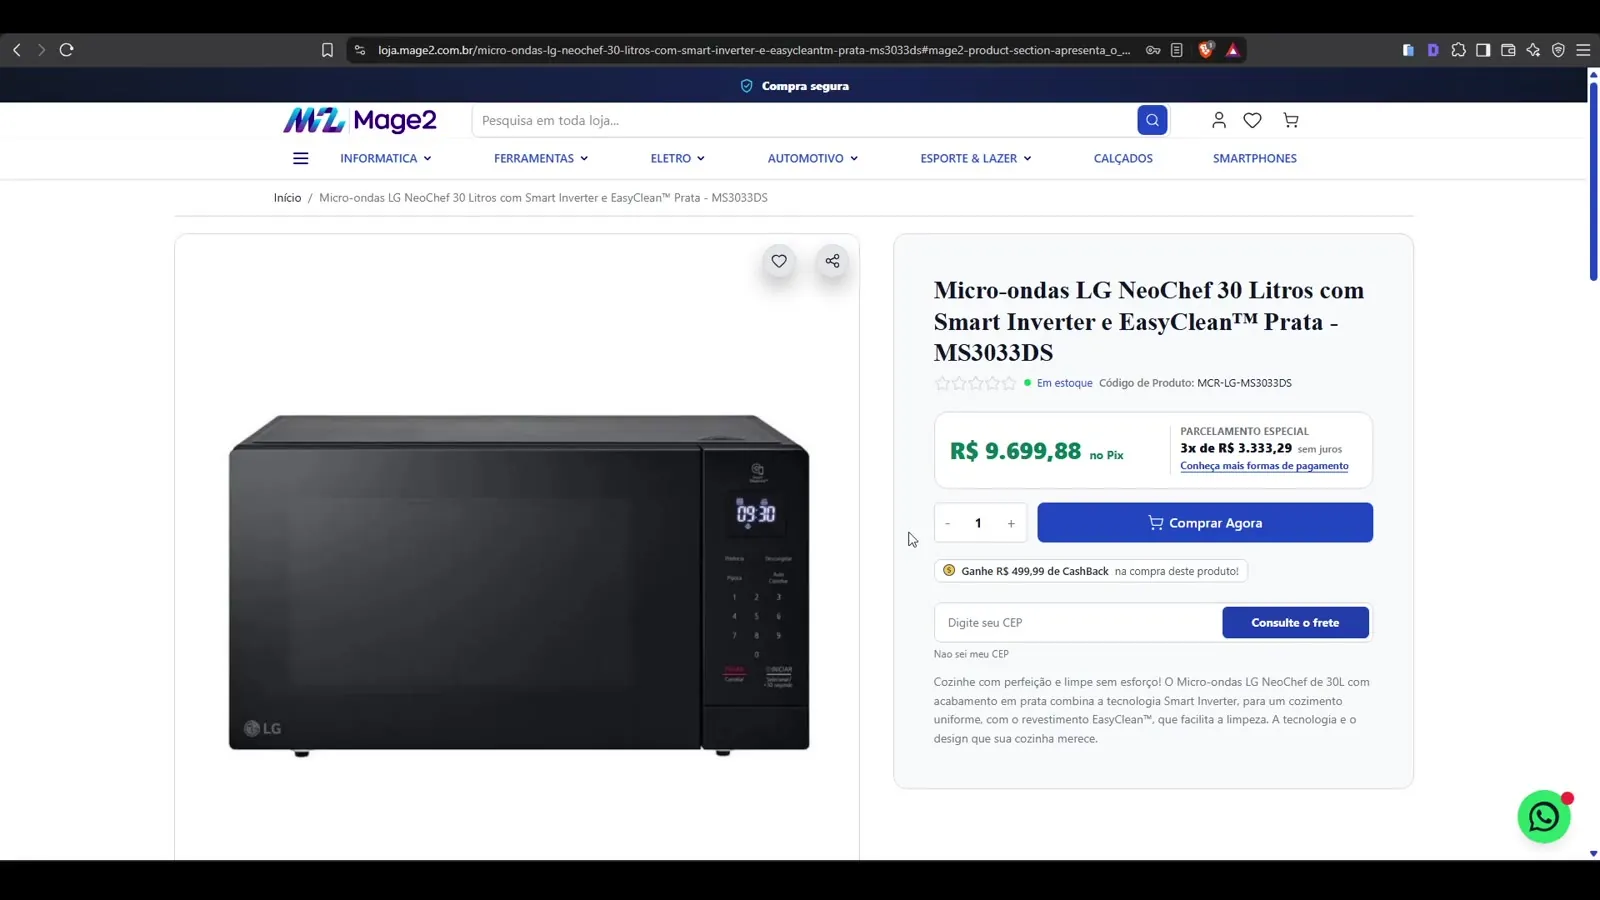Click the Compra segura banner text

(x=805, y=86)
